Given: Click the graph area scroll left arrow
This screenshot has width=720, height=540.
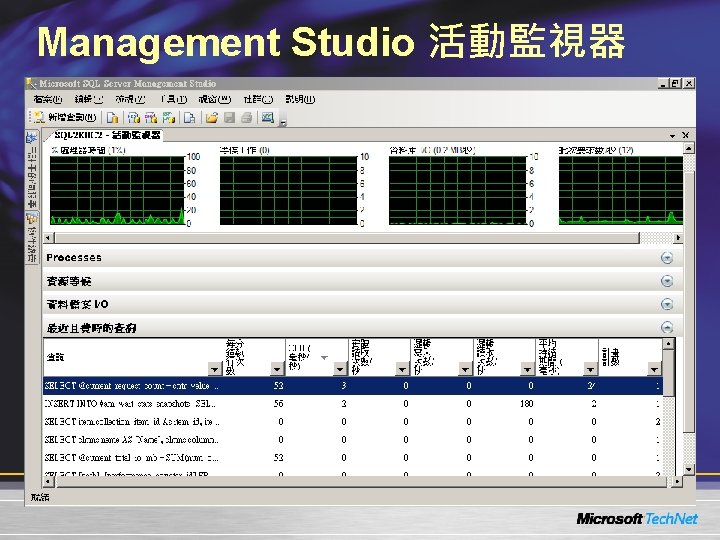Looking at the screenshot, I should (48, 238).
